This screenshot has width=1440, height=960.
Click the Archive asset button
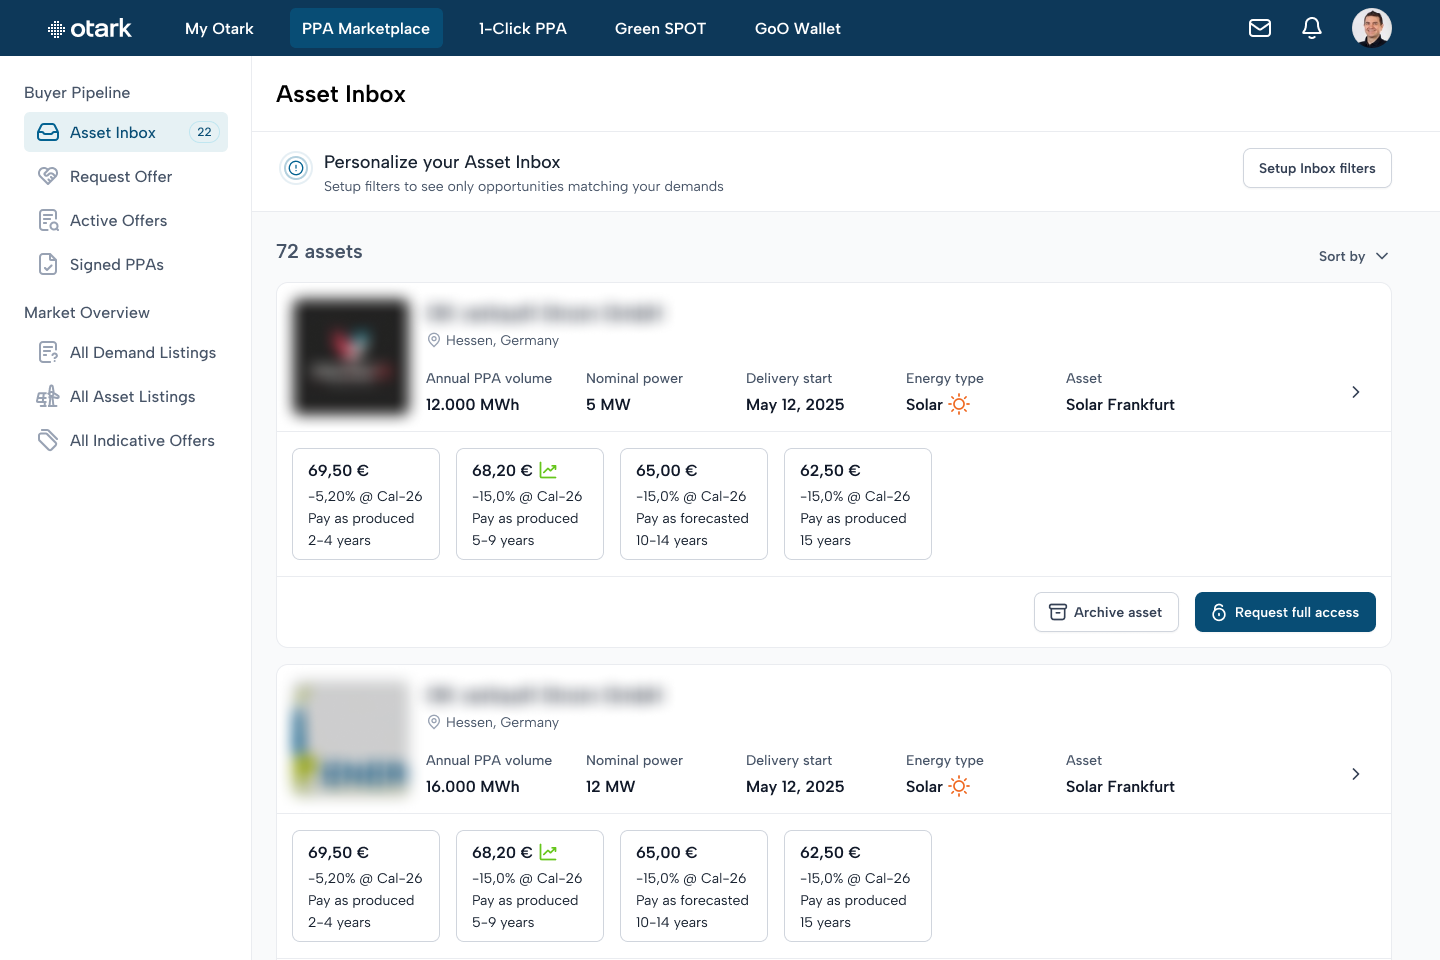click(1106, 612)
